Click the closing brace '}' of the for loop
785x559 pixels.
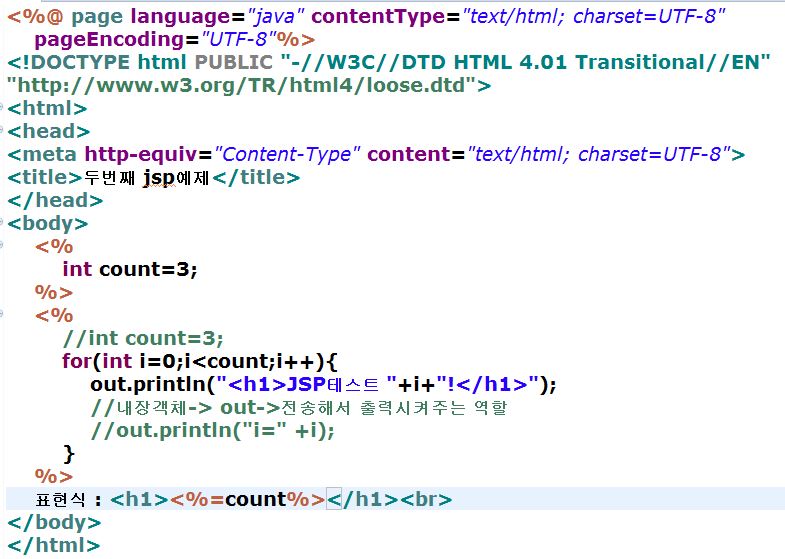click(x=69, y=454)
